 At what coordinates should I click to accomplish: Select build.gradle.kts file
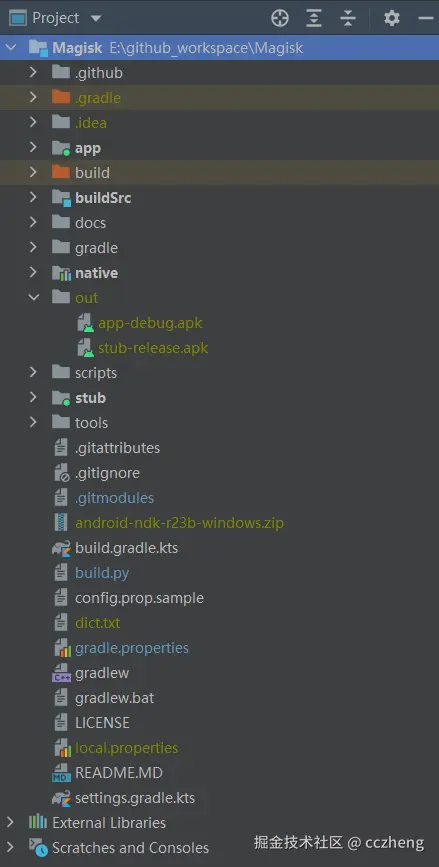tap(127, 548)
